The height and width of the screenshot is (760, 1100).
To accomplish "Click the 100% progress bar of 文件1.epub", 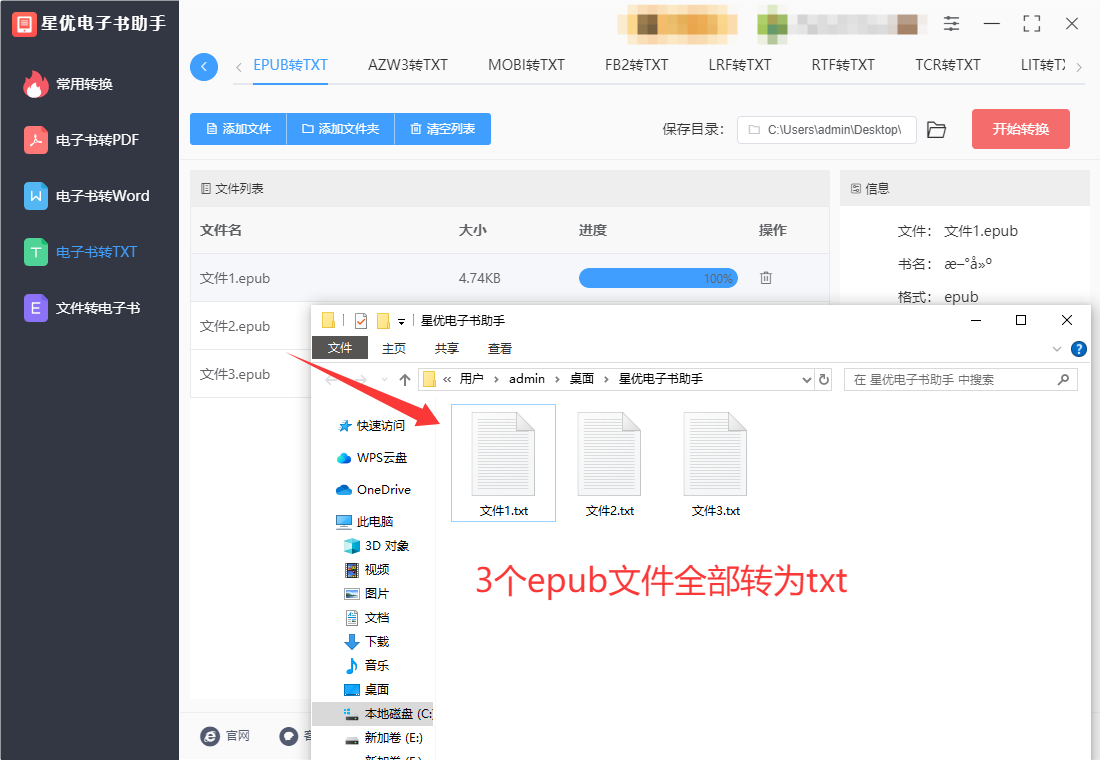I will pos(658,279).
